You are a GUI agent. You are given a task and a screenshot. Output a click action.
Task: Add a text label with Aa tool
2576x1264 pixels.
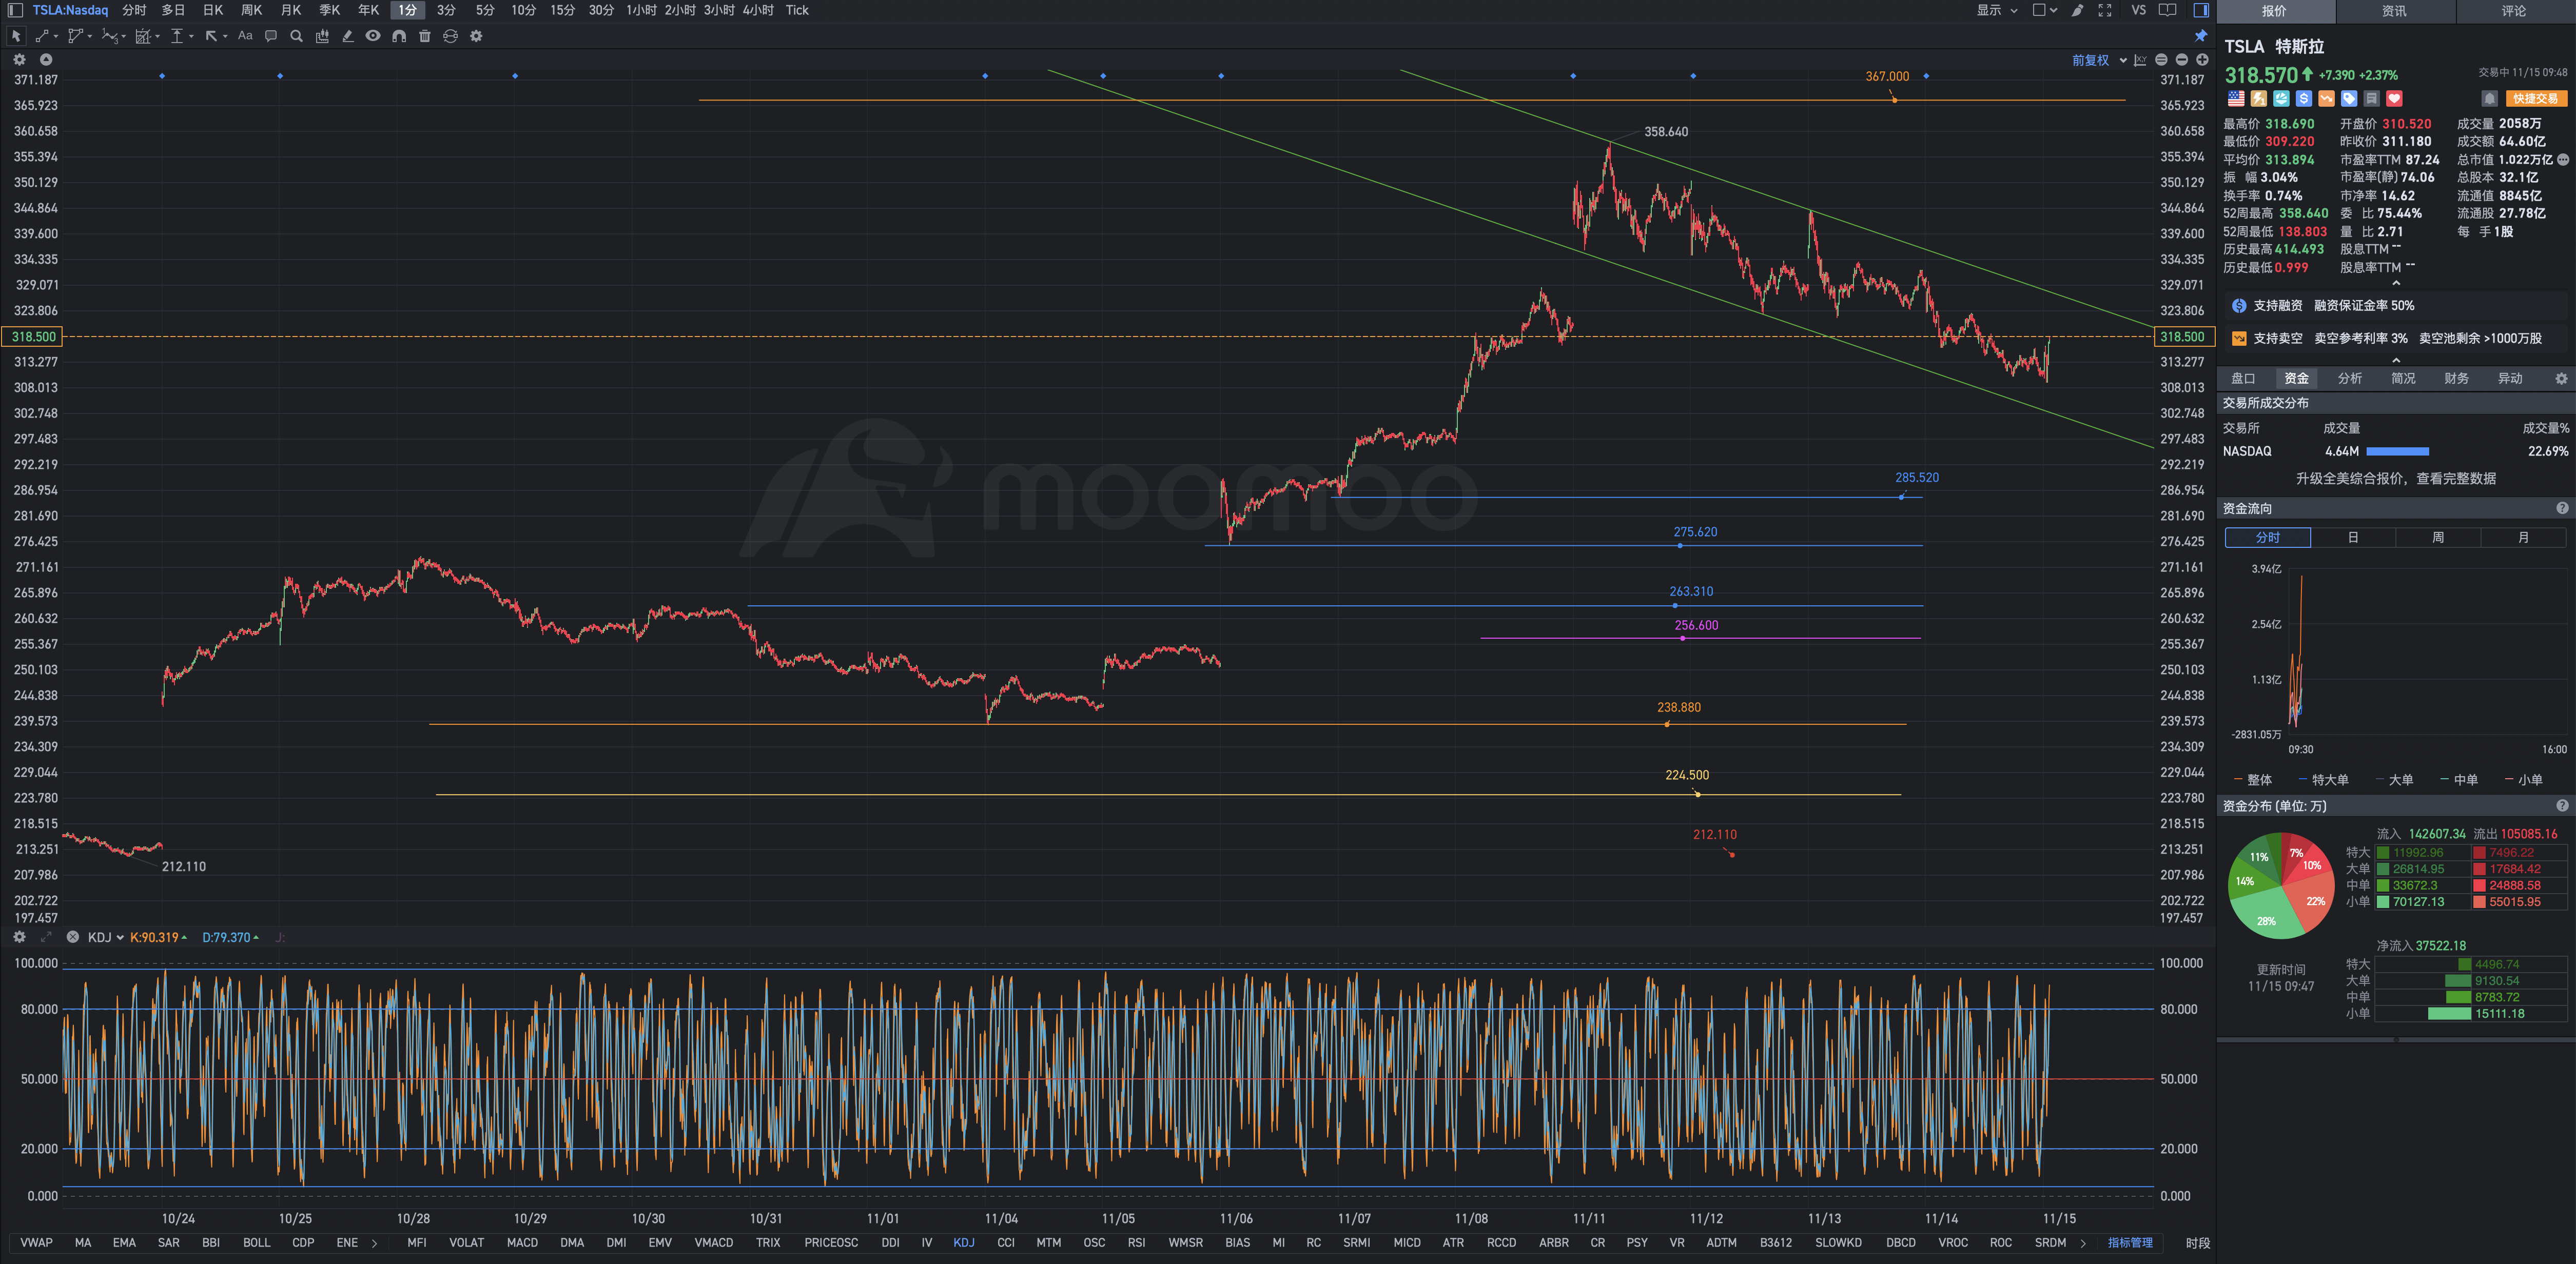point(245,36)
